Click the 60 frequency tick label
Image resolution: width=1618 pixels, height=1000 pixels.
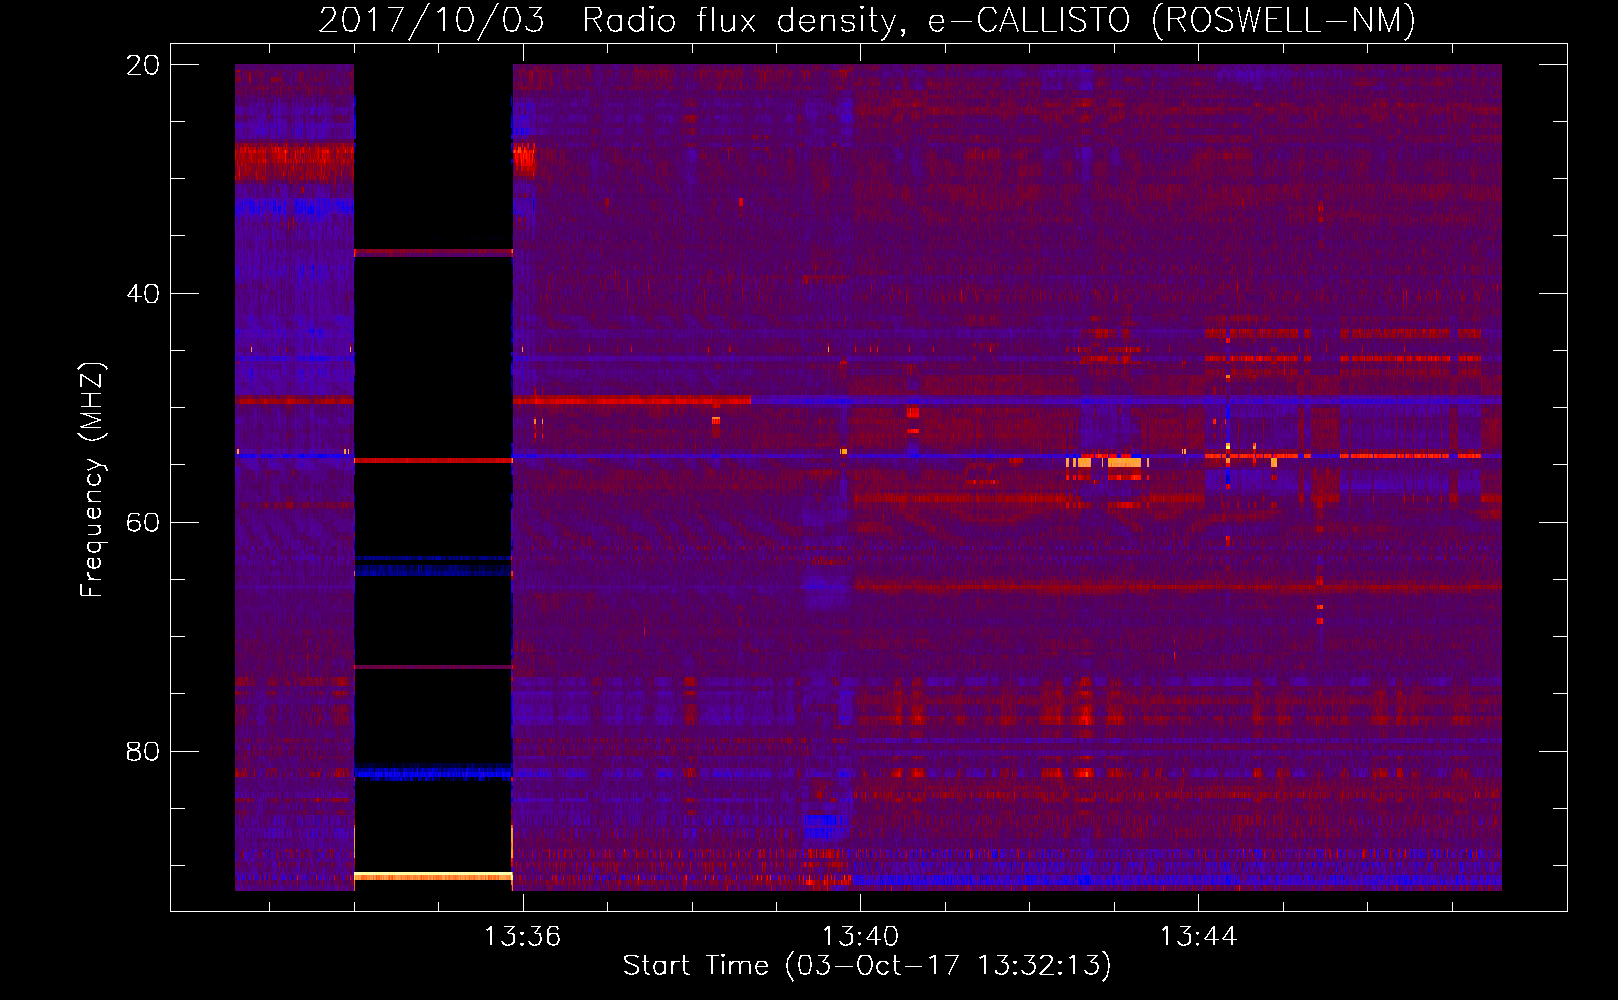pos(142,523)
